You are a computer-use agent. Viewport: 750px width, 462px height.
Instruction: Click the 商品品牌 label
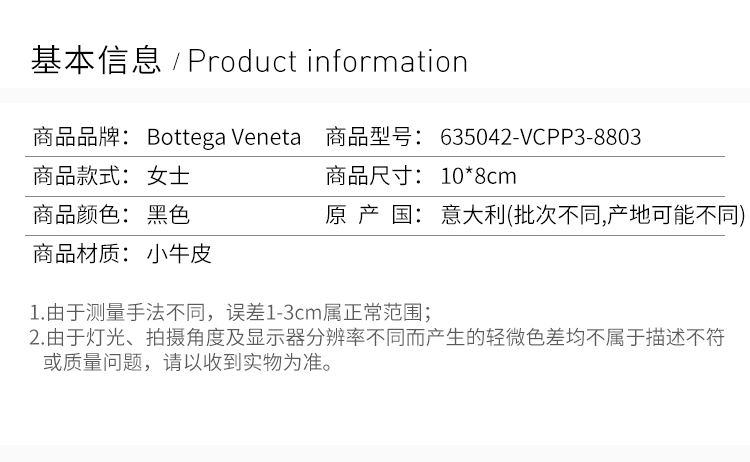point(81,137)
